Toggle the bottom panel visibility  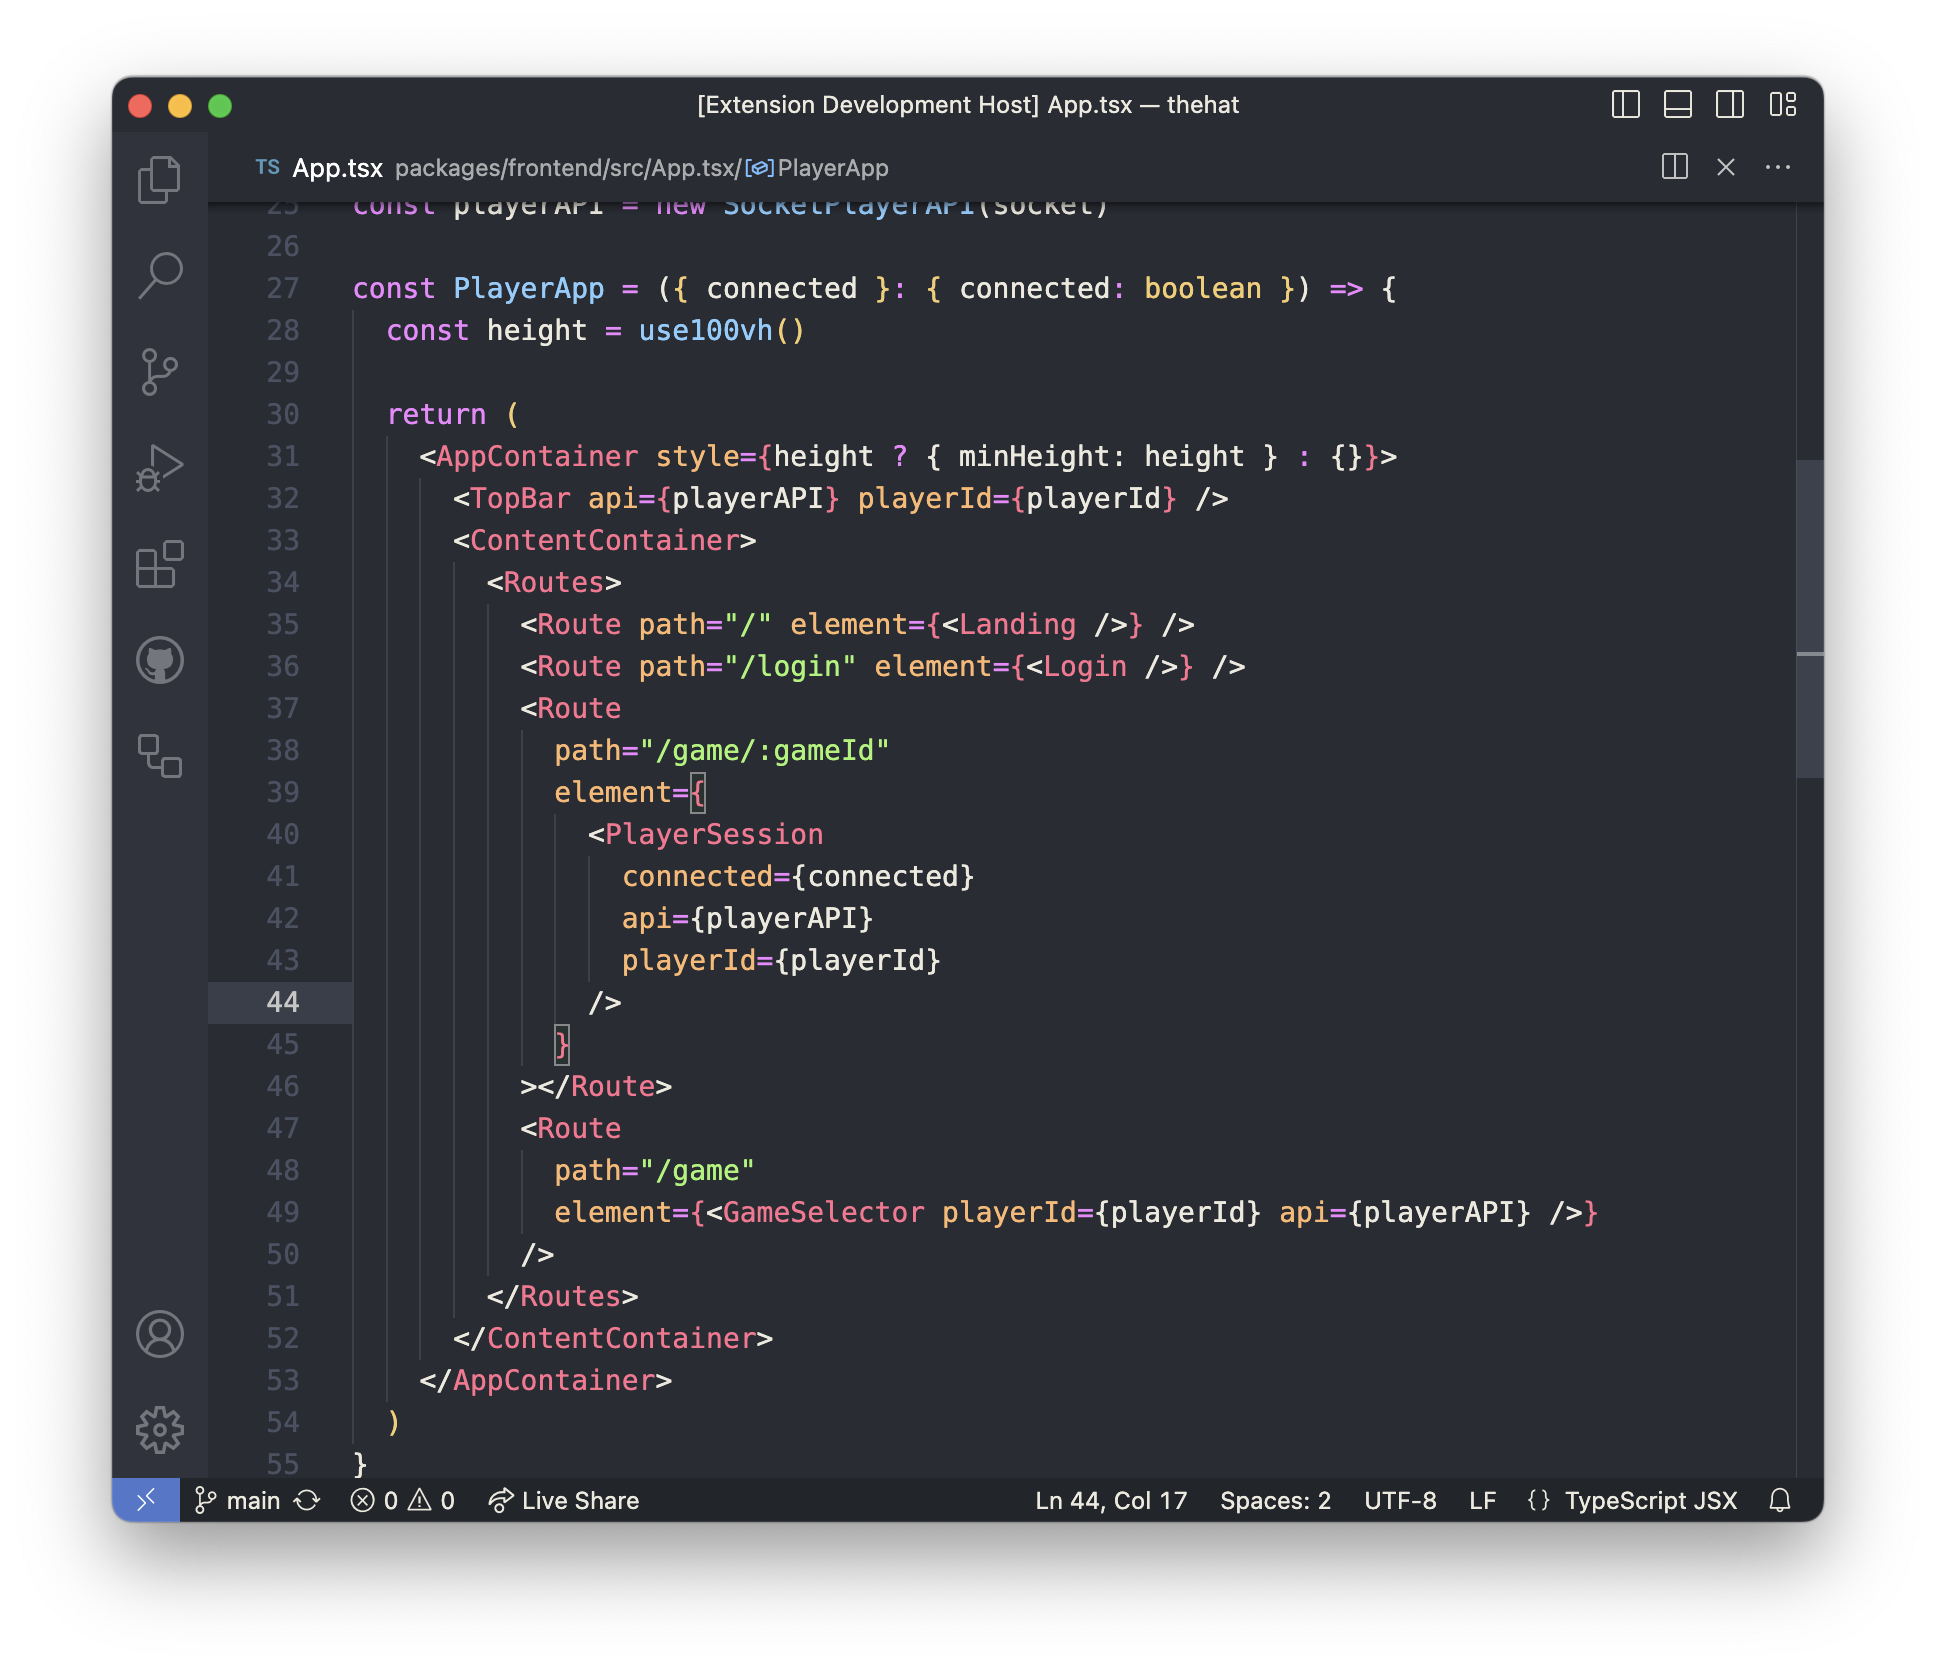(1677, 105)
